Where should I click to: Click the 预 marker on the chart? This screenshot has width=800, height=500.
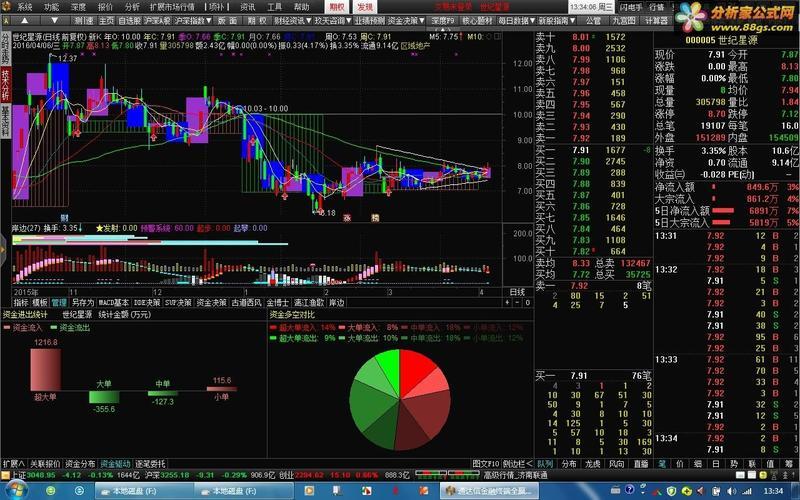click(375, 218)
